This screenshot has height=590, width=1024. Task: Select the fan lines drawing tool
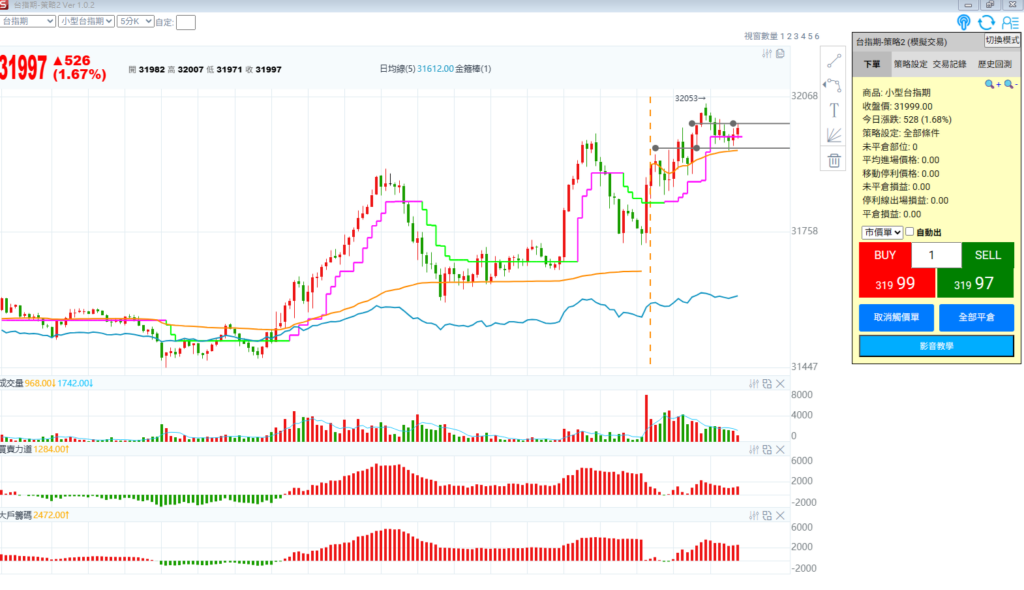click(x=834, y=135)
